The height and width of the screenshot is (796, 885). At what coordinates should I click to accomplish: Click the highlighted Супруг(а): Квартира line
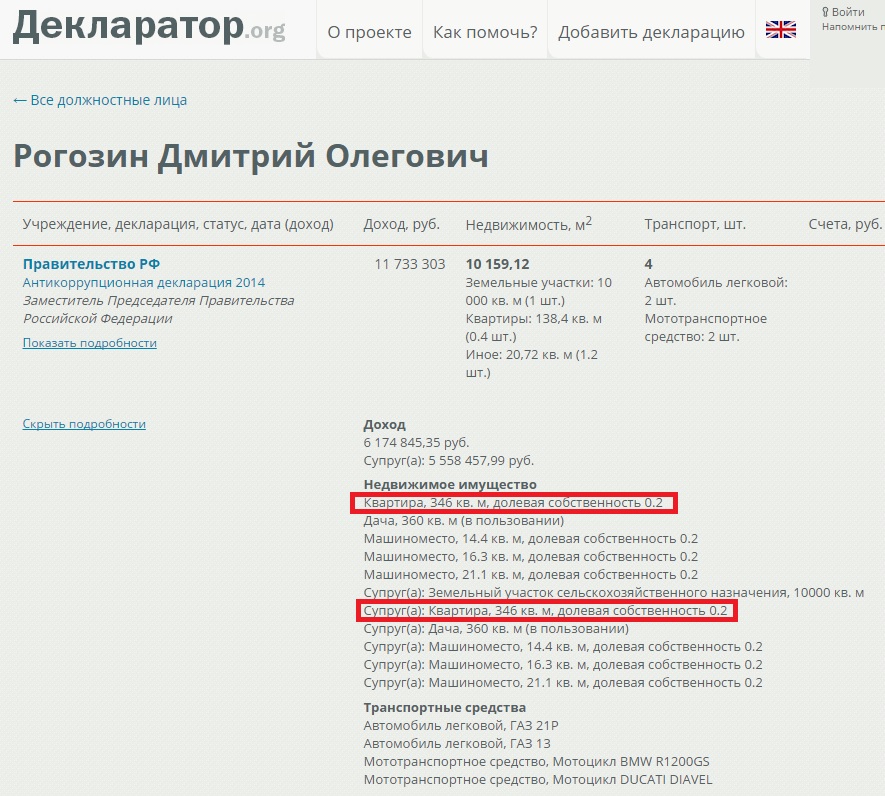[545, 611]
